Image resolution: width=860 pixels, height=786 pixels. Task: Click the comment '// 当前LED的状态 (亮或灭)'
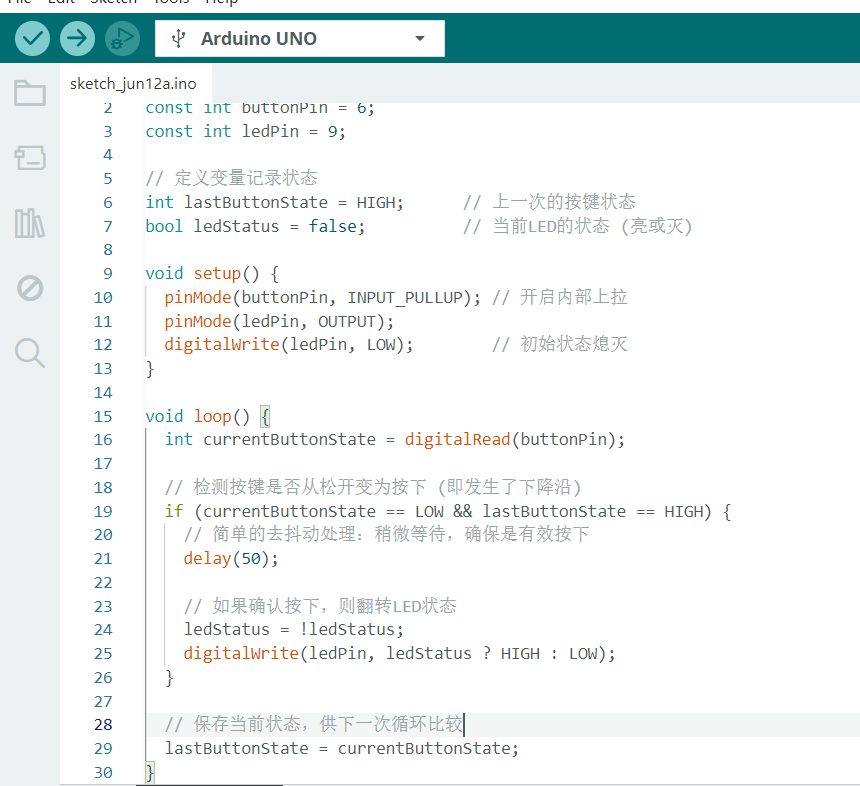point(578,226)
